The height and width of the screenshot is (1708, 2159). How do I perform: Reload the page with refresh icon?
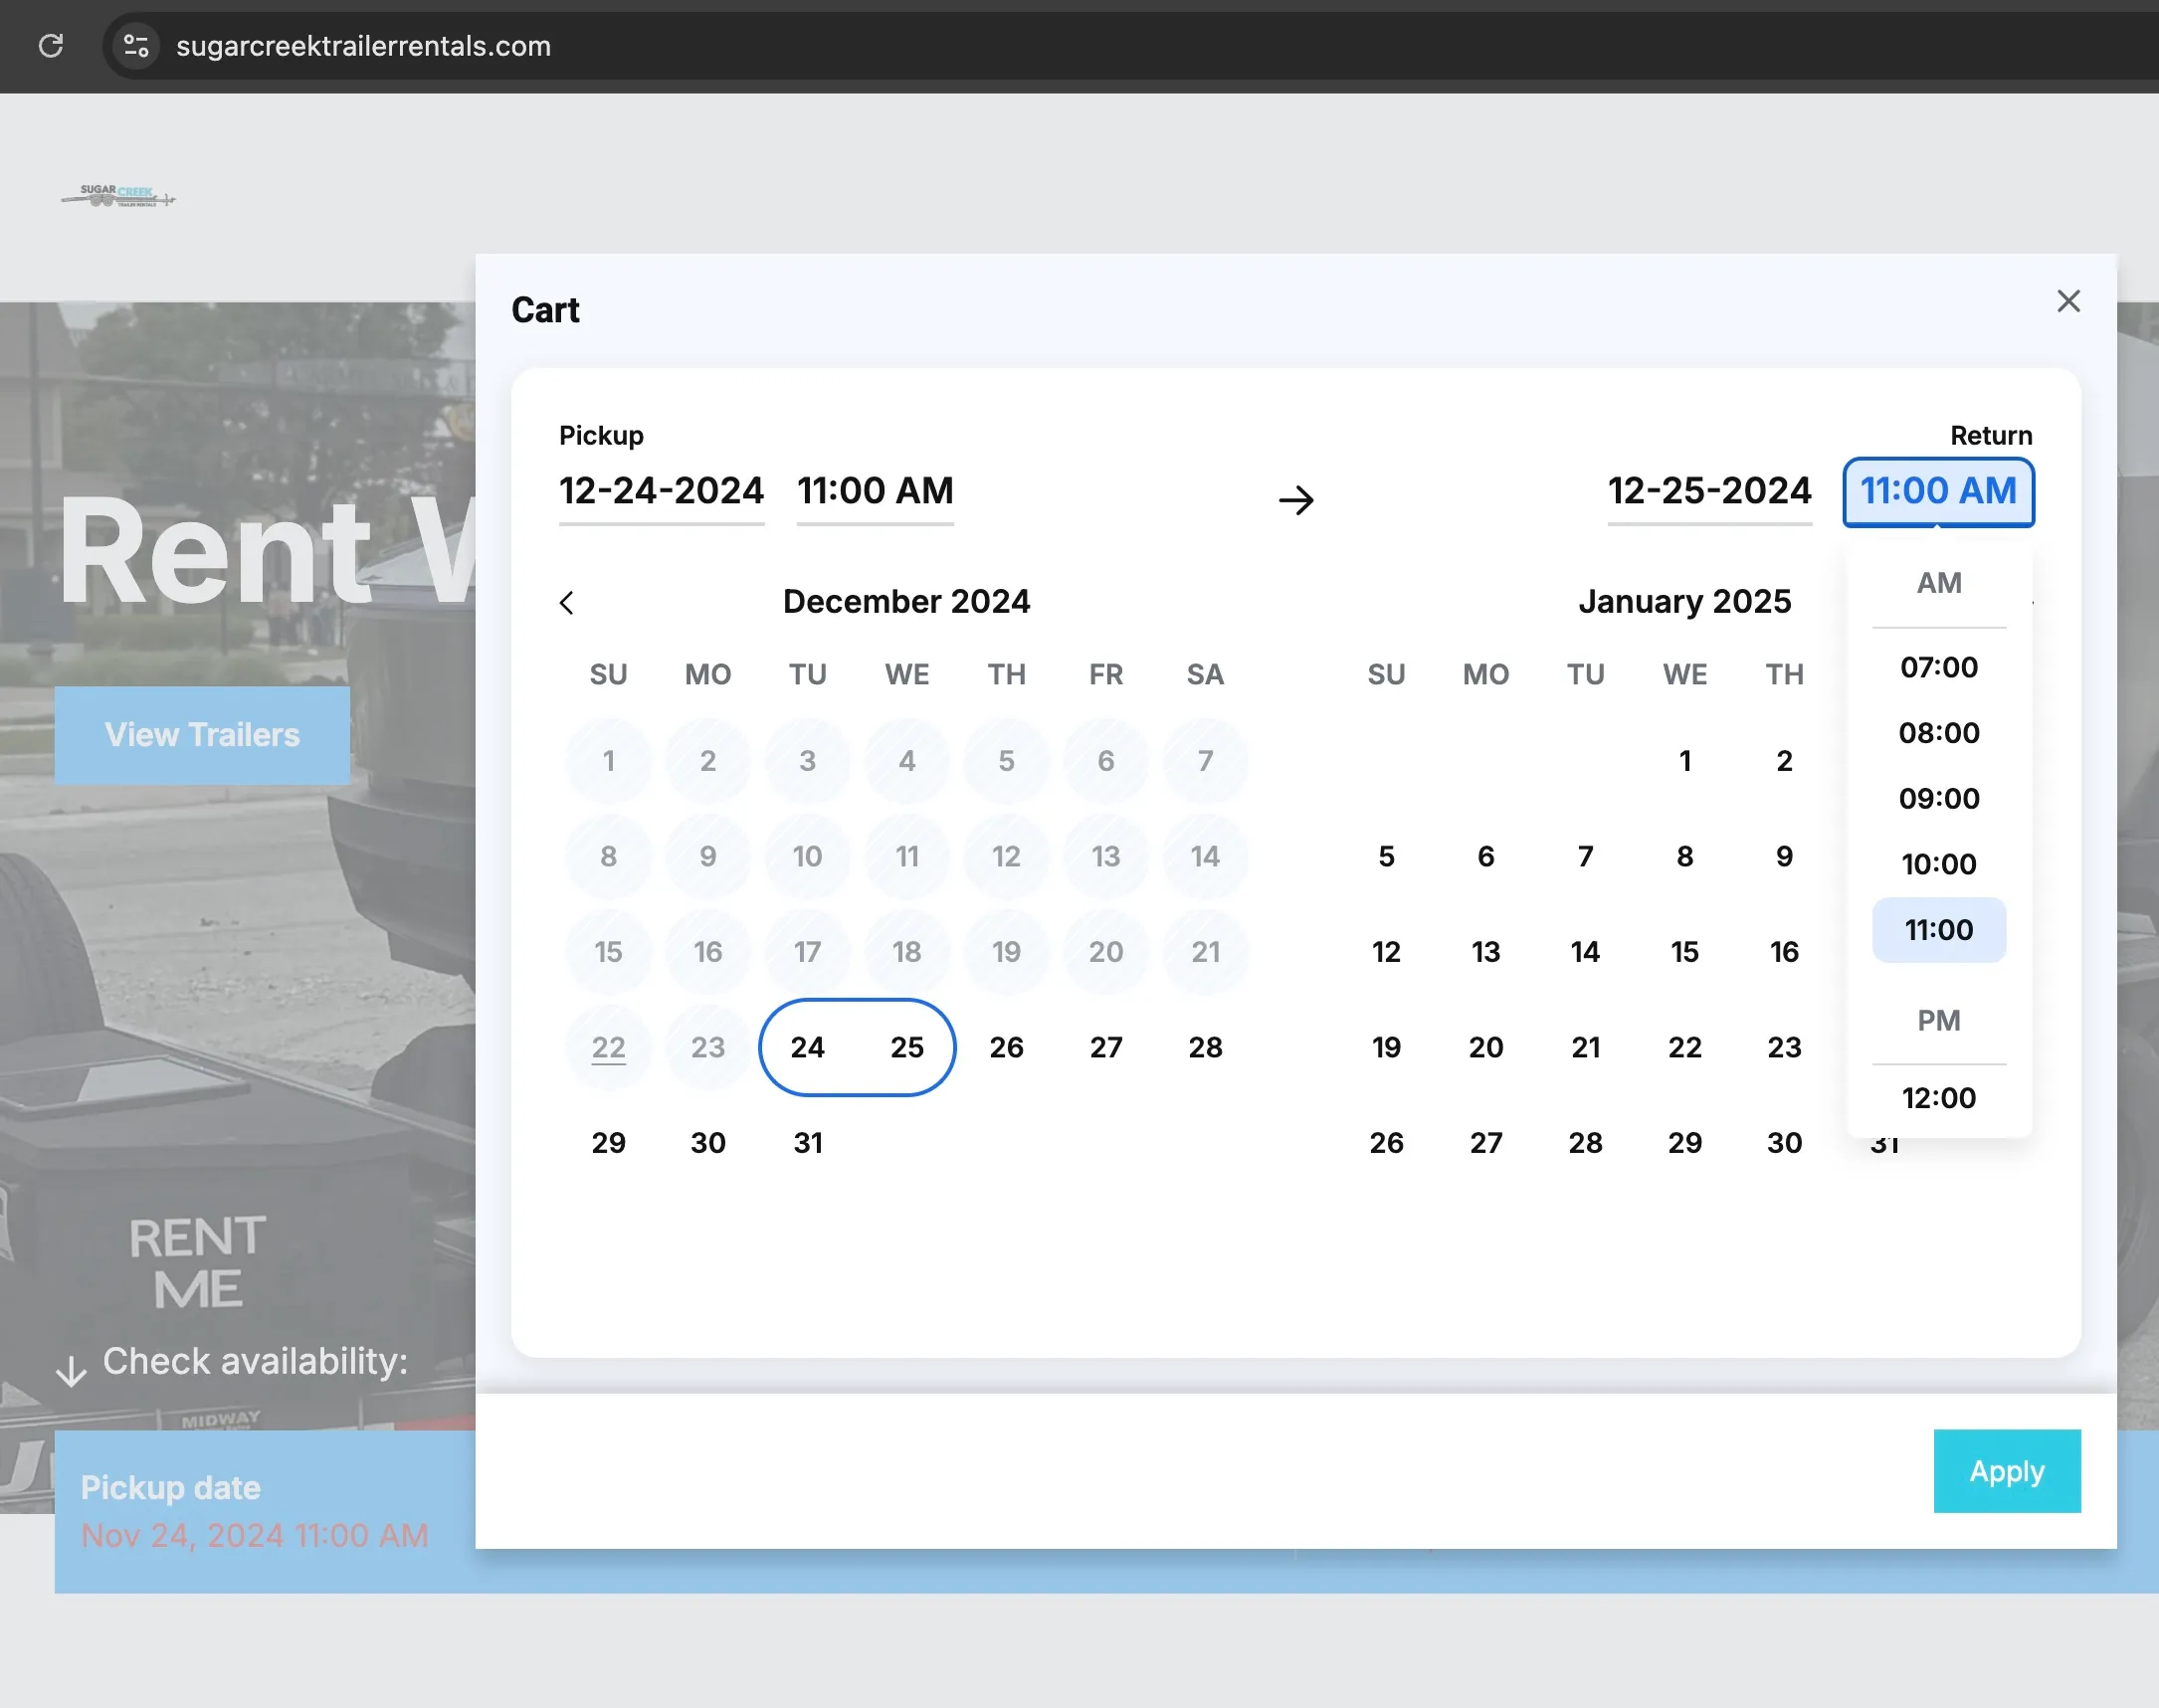51,45
